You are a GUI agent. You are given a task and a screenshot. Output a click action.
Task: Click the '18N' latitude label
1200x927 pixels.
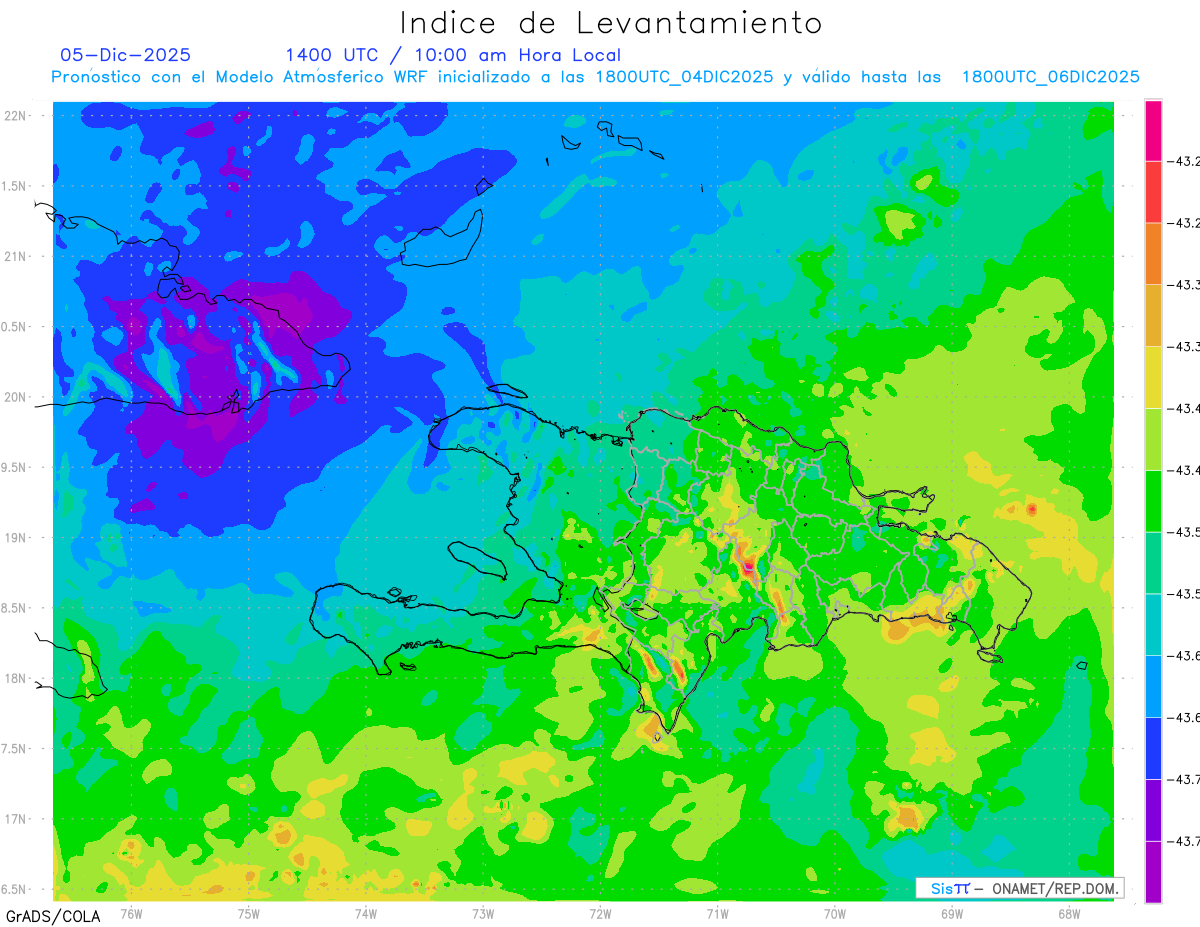point(14,678)
